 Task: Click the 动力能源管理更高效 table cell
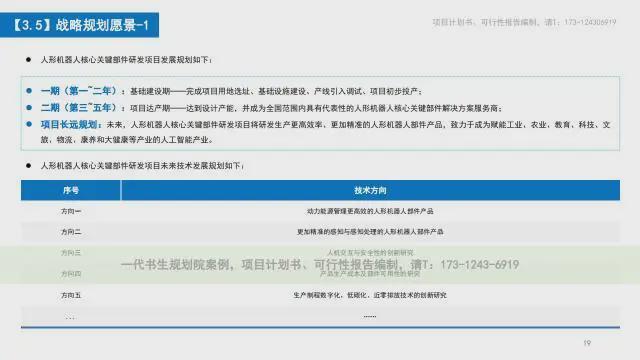click(x=370, y=211)
